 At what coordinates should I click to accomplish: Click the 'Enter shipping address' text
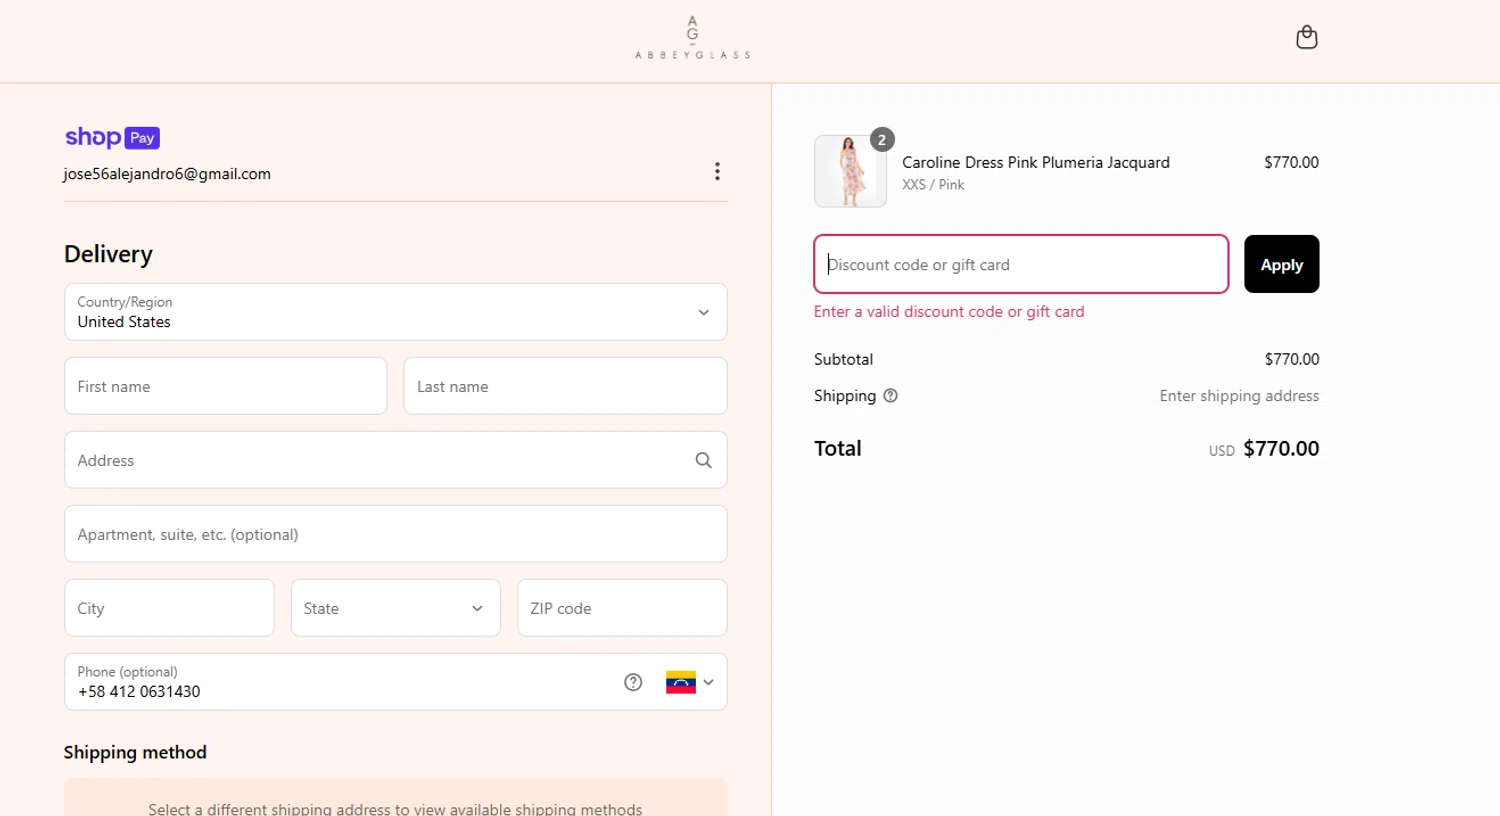(x=1239, y=396)
